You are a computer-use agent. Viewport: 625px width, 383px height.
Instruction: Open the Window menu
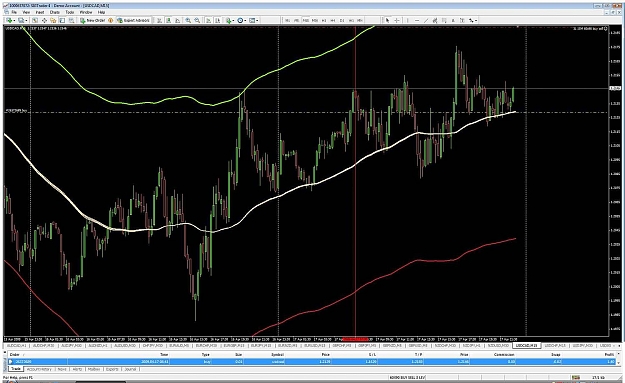(x=86, y=12)
